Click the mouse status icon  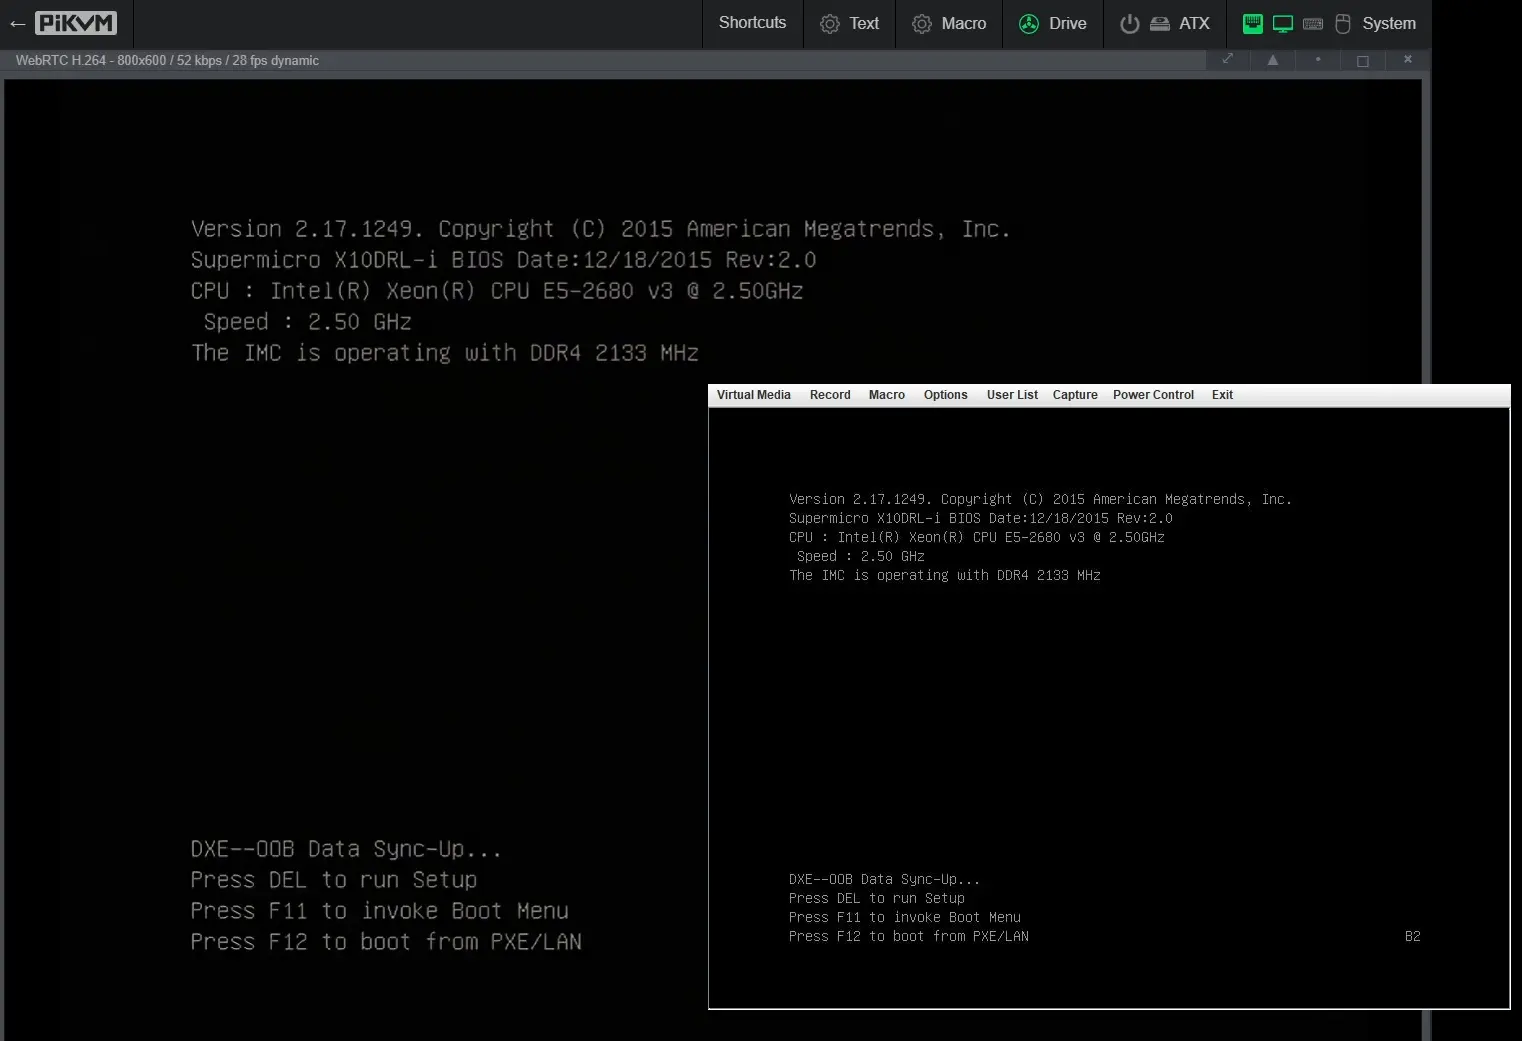1343,24
